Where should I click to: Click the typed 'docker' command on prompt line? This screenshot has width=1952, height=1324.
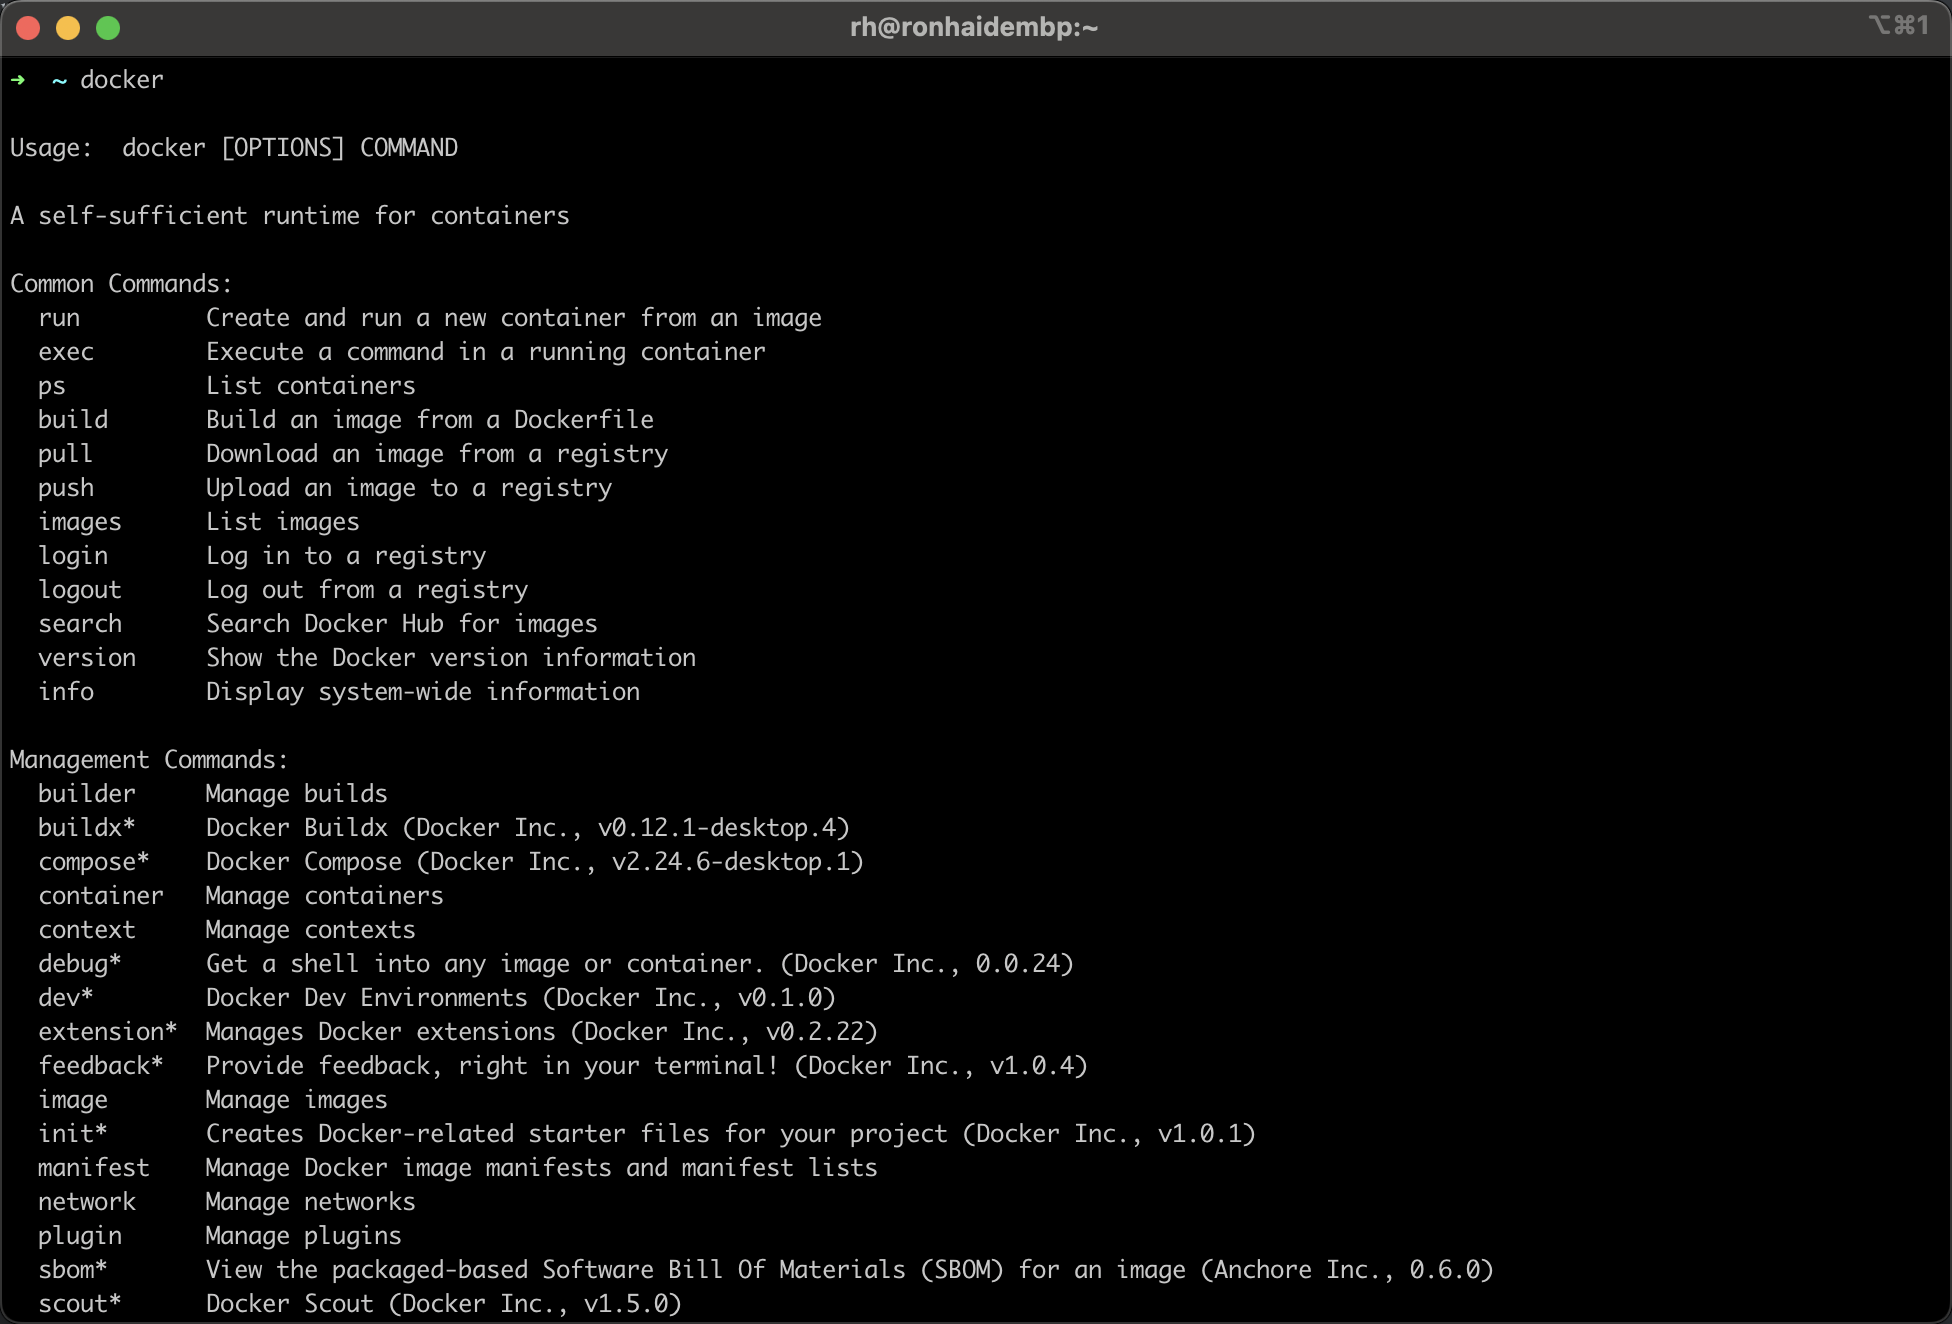(122, 80)
